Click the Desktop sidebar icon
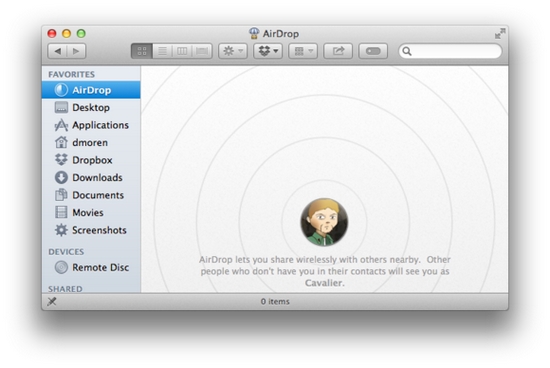The image size is (550, 368). [61, 107]
